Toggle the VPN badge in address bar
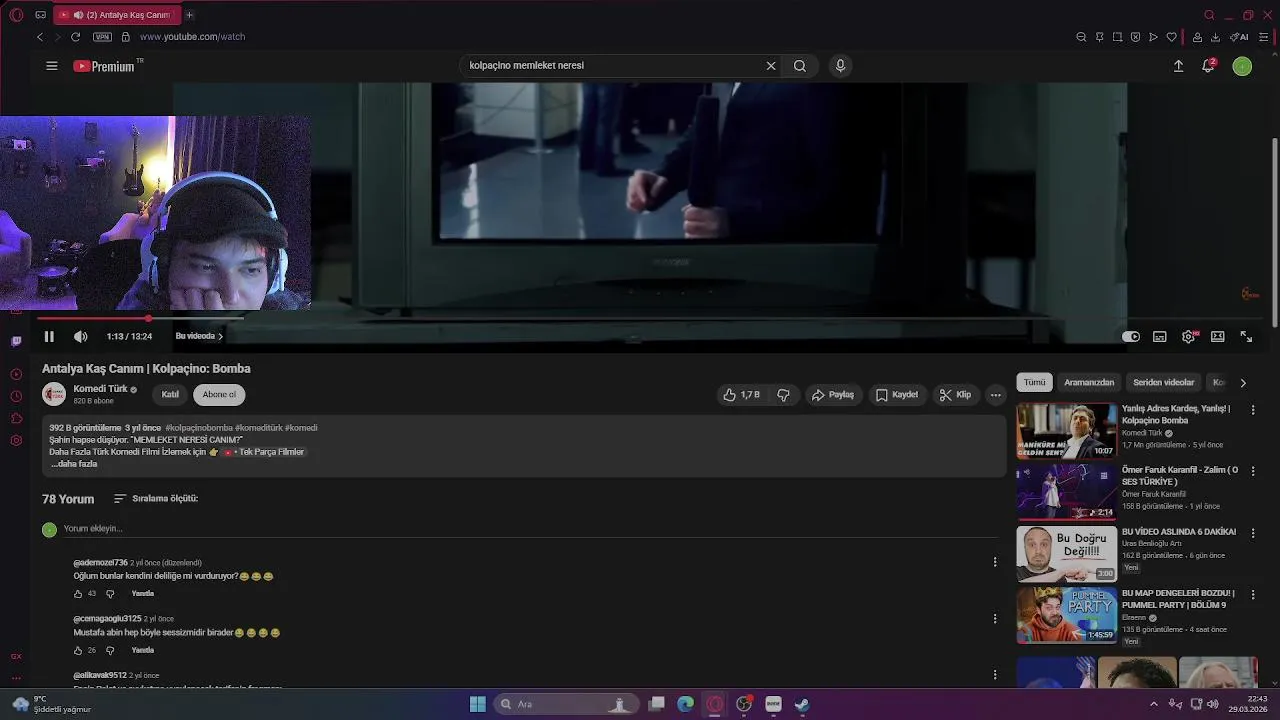 102,37
